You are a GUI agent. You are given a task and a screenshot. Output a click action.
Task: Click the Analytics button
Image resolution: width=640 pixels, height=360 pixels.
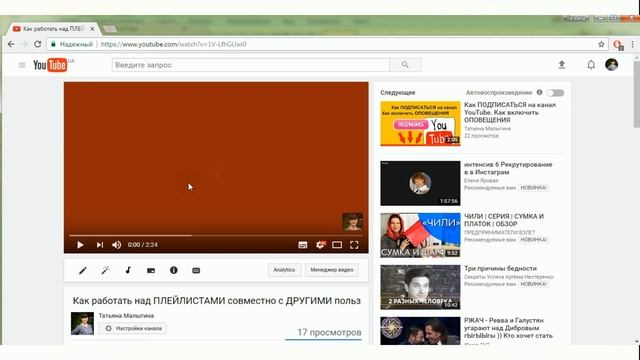[284, 270]
